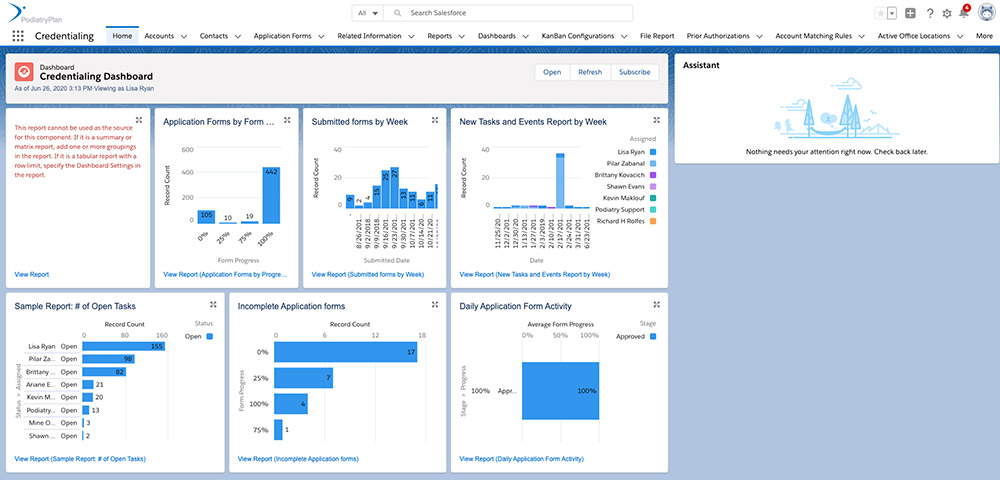Viewport: 1000px width, 480px height.
Task: Click the Lisa Ryan 155 open tasks bar
Action: (124, 346)
